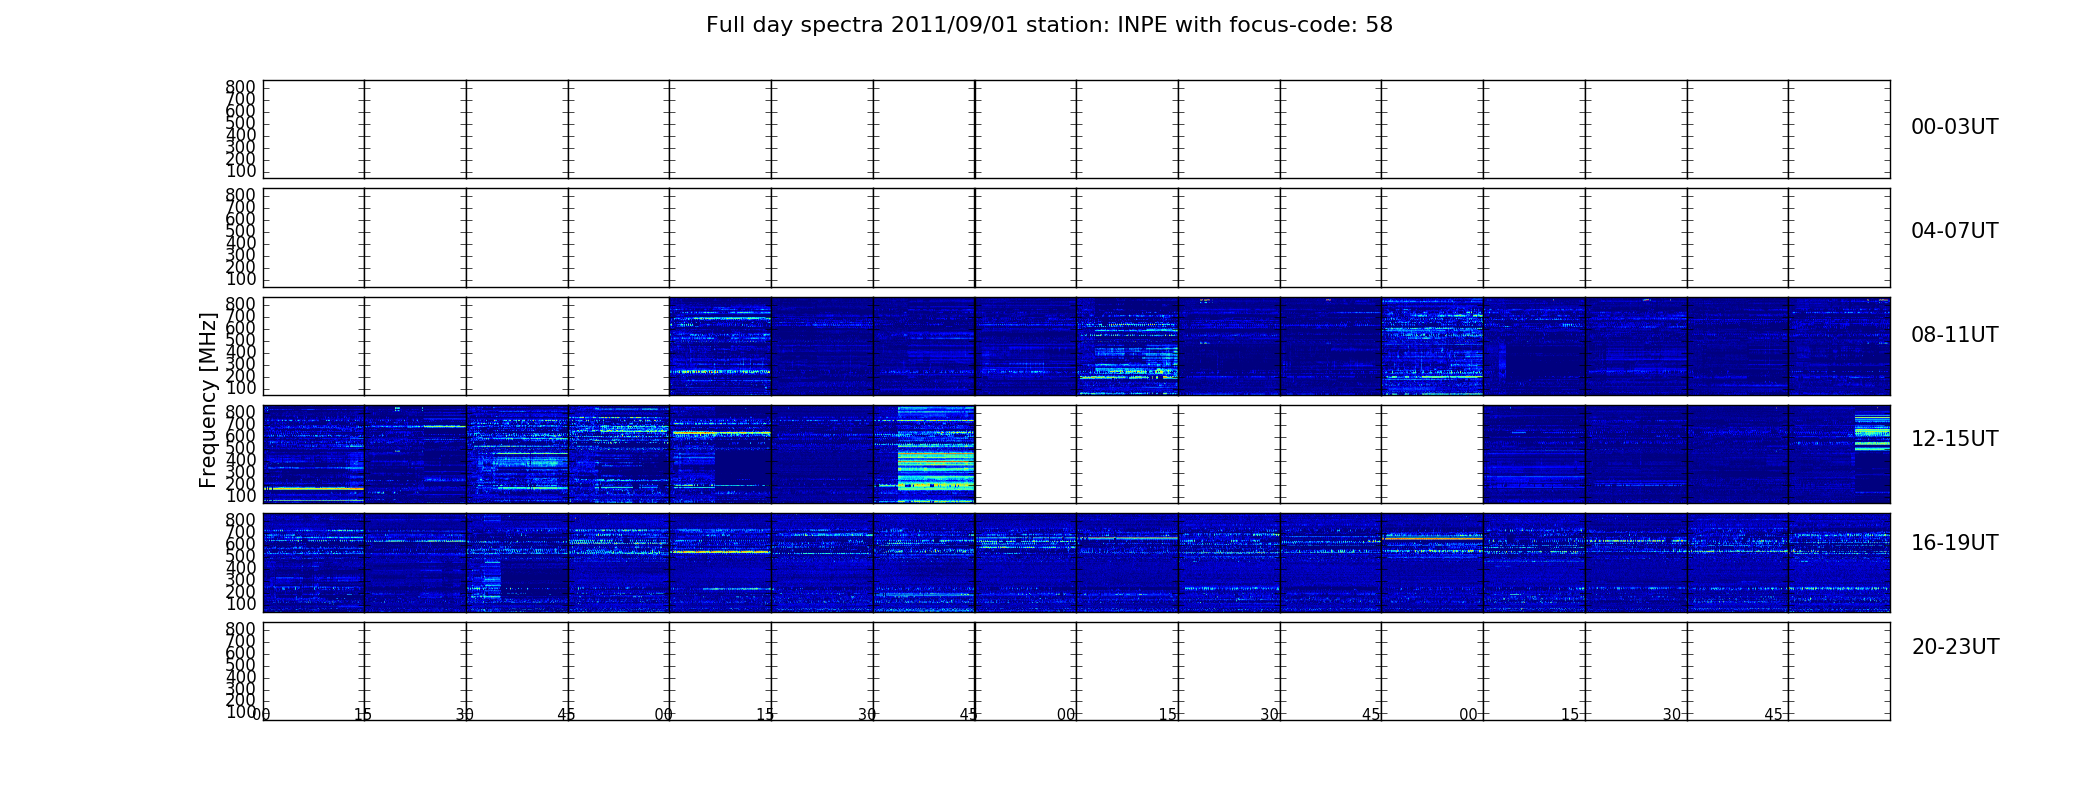
Task: Click the '800' tick label of the 00-03UT panel
Action: tap(240, 87)
